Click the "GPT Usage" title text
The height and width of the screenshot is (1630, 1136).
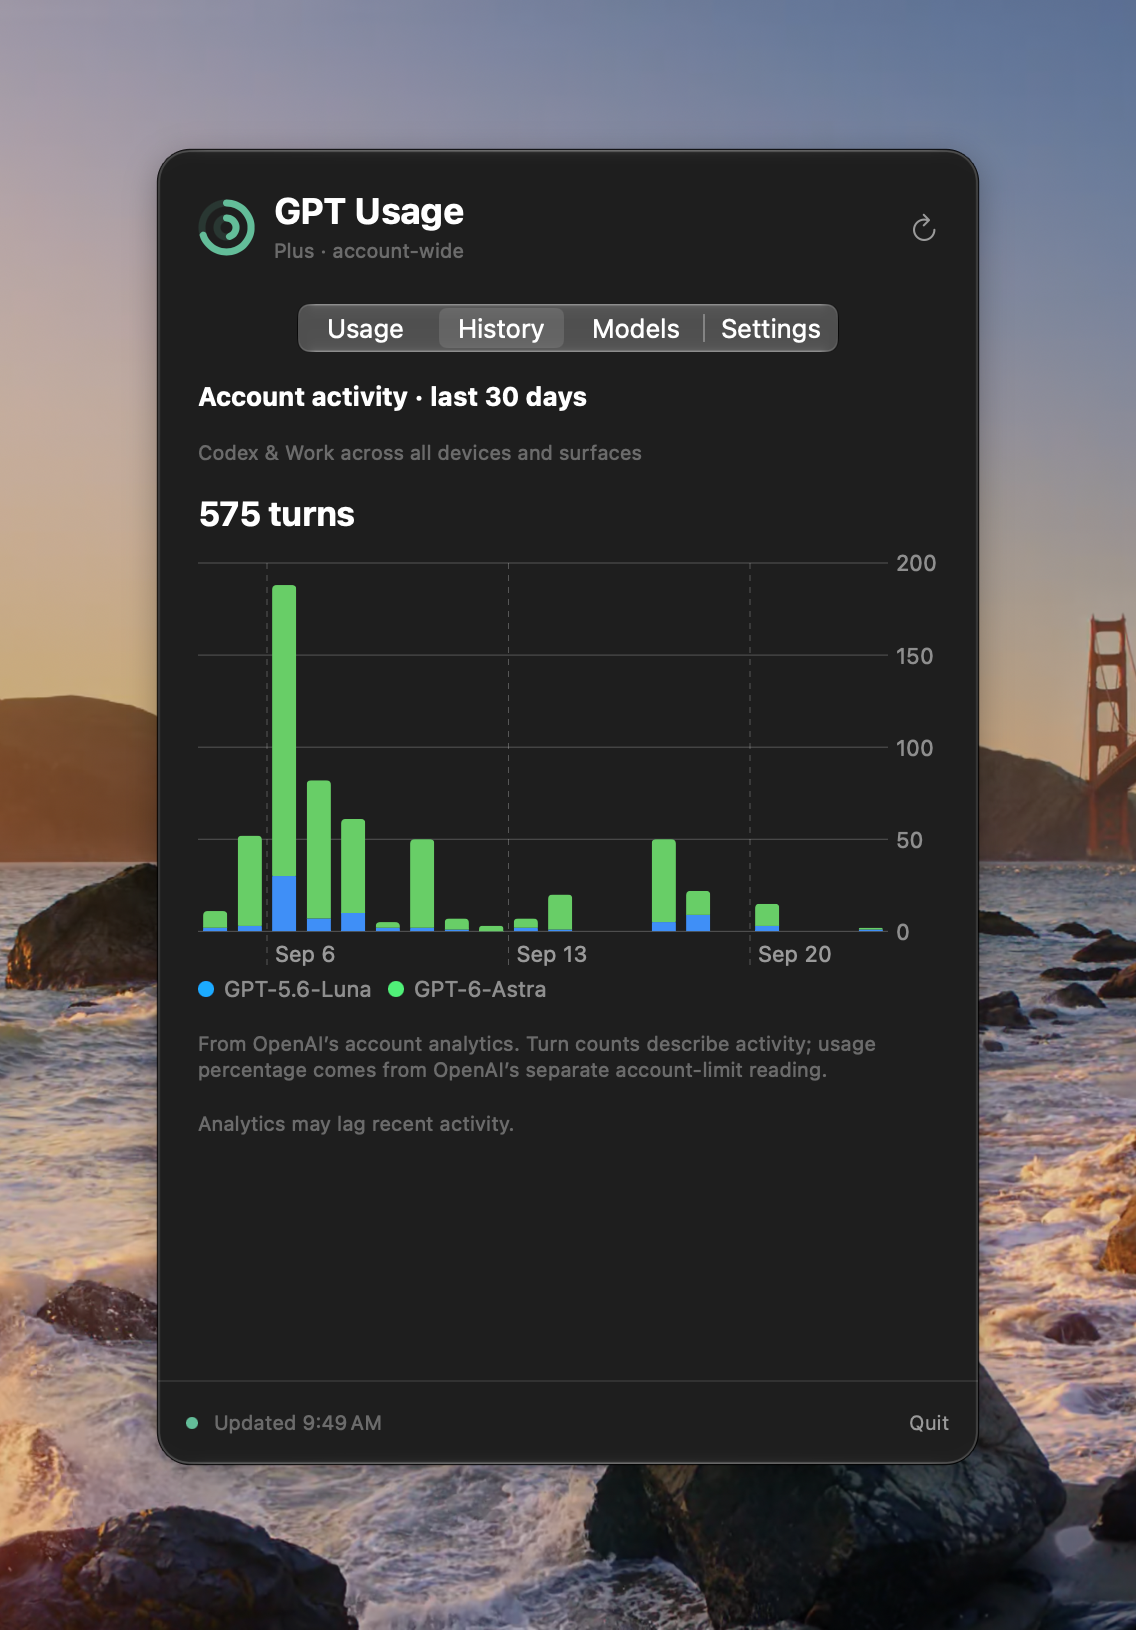click(x=369, y=212)
